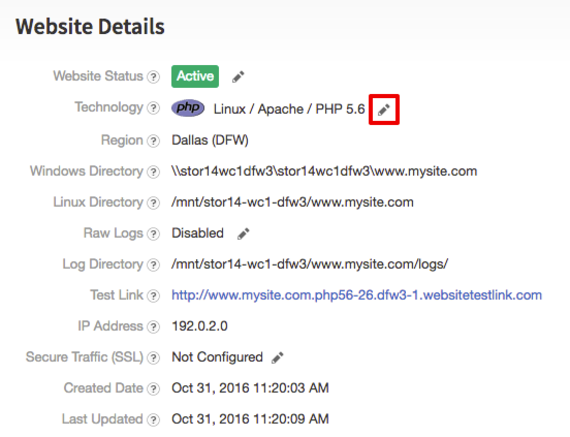Click the help icon beside Created Date
Screen dimensions: 570x437
[153, 389]
